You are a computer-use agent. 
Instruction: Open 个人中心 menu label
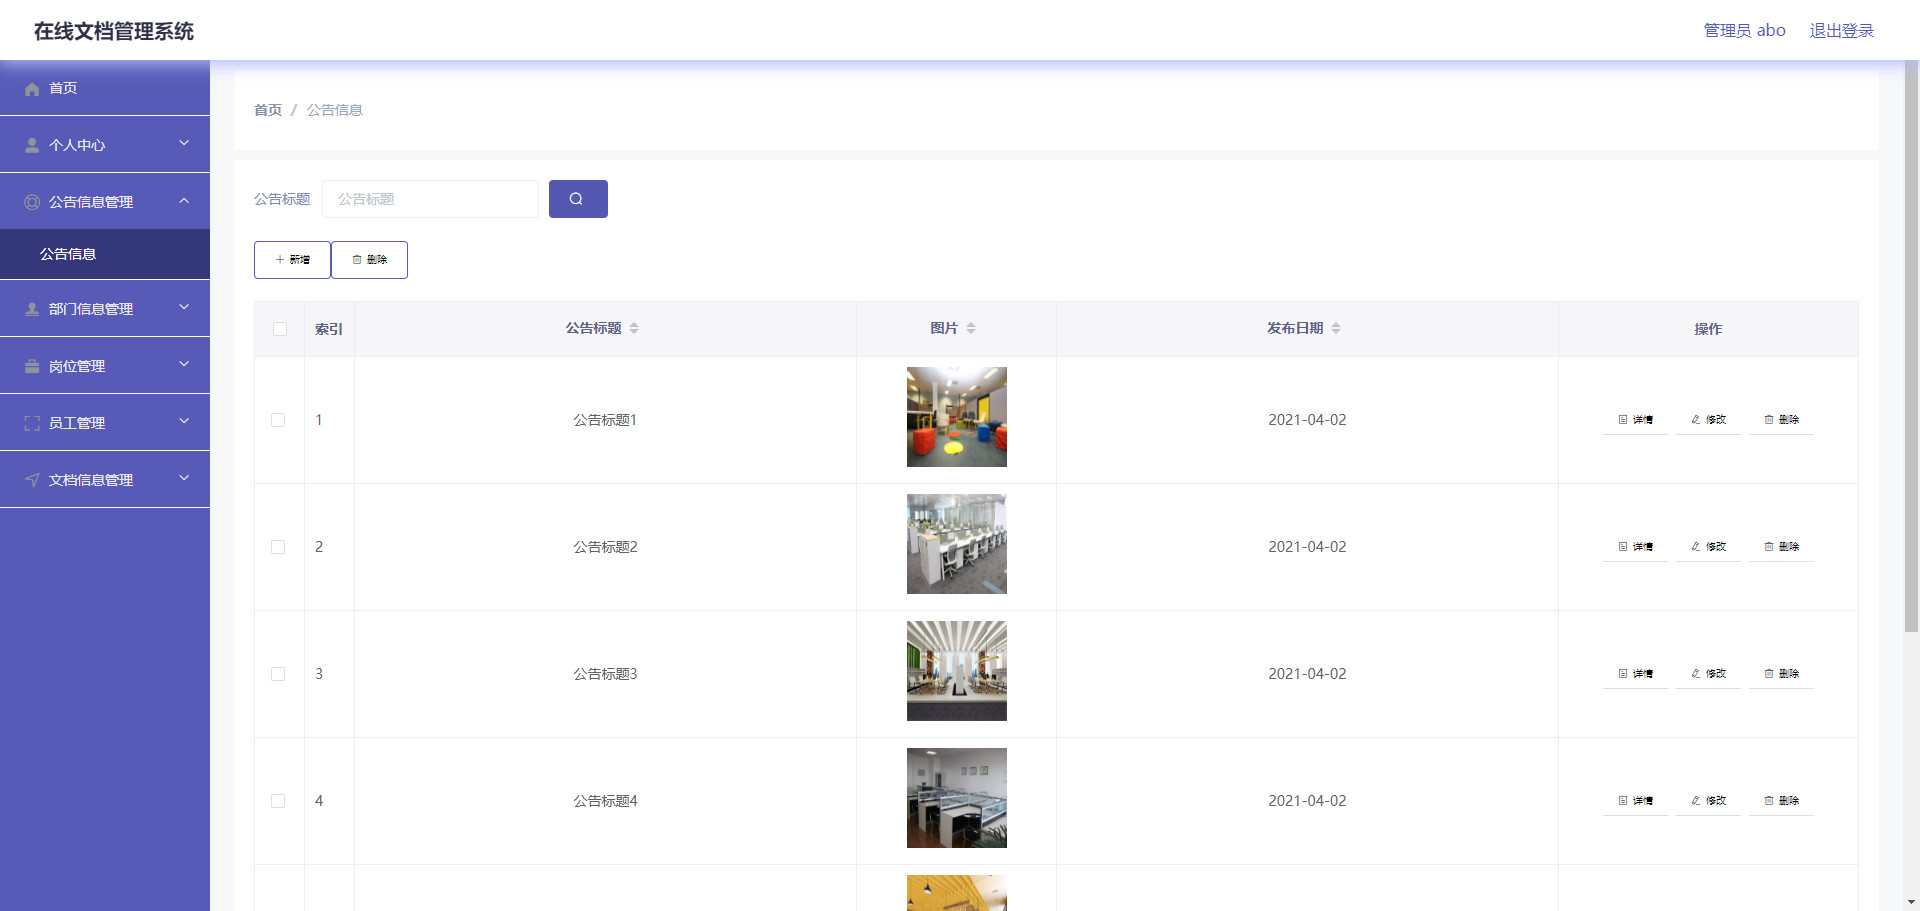coord(77,145)
